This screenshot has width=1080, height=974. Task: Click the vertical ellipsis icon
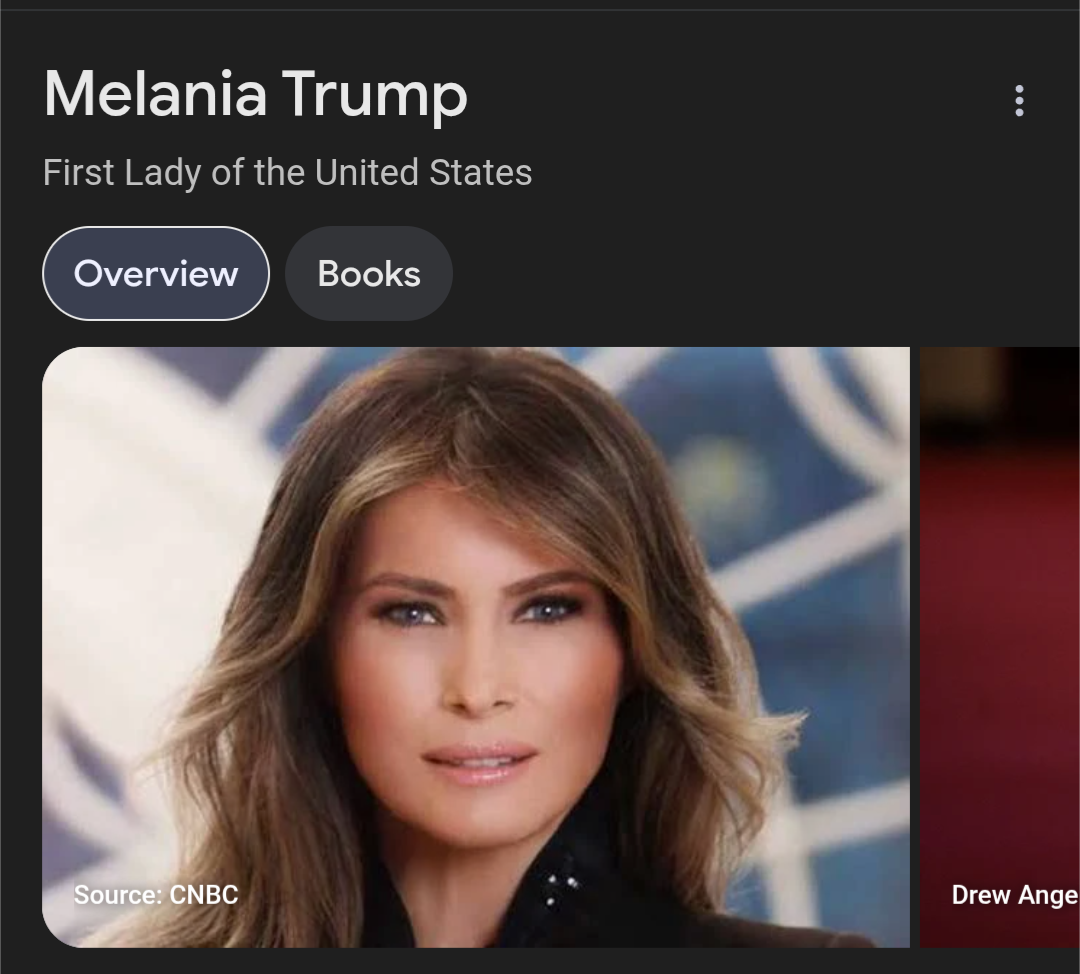click(x=1019, y=101)
